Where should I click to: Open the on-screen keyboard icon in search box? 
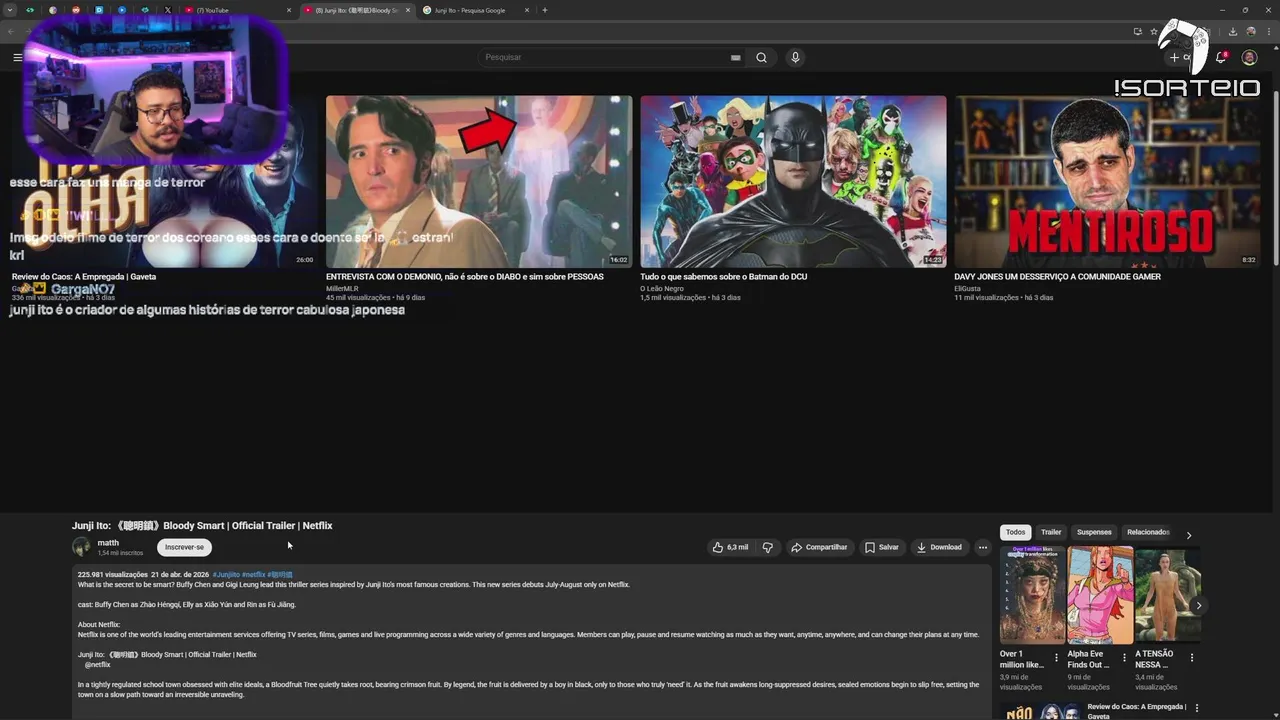(x=735, y=58)
